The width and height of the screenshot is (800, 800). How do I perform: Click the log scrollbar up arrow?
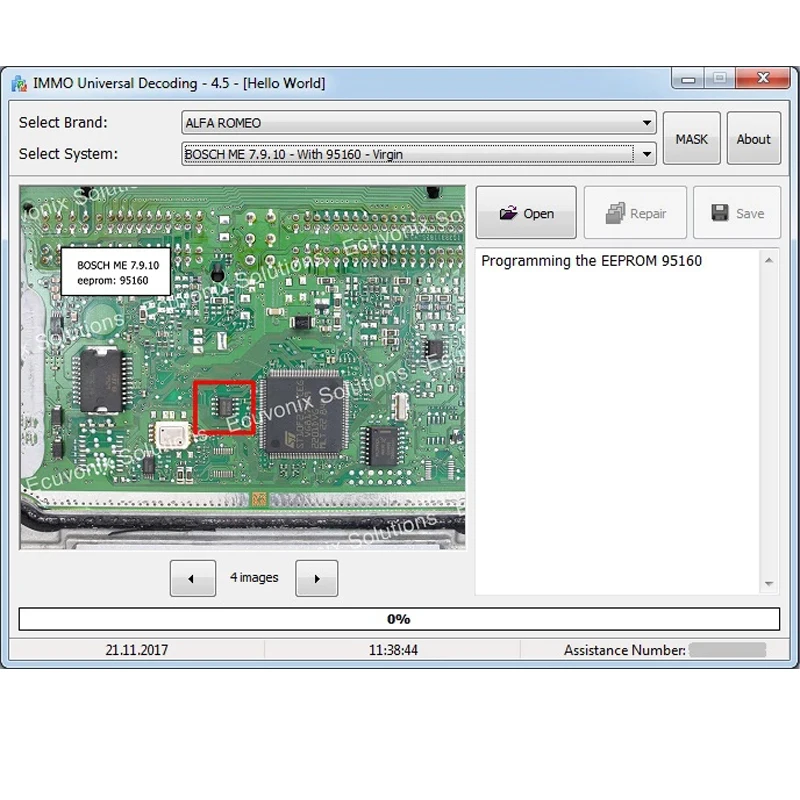[x=769, y=261]
